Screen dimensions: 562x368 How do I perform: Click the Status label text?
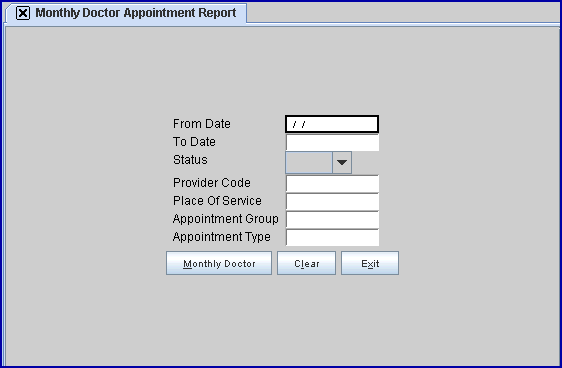pos(190,160)
